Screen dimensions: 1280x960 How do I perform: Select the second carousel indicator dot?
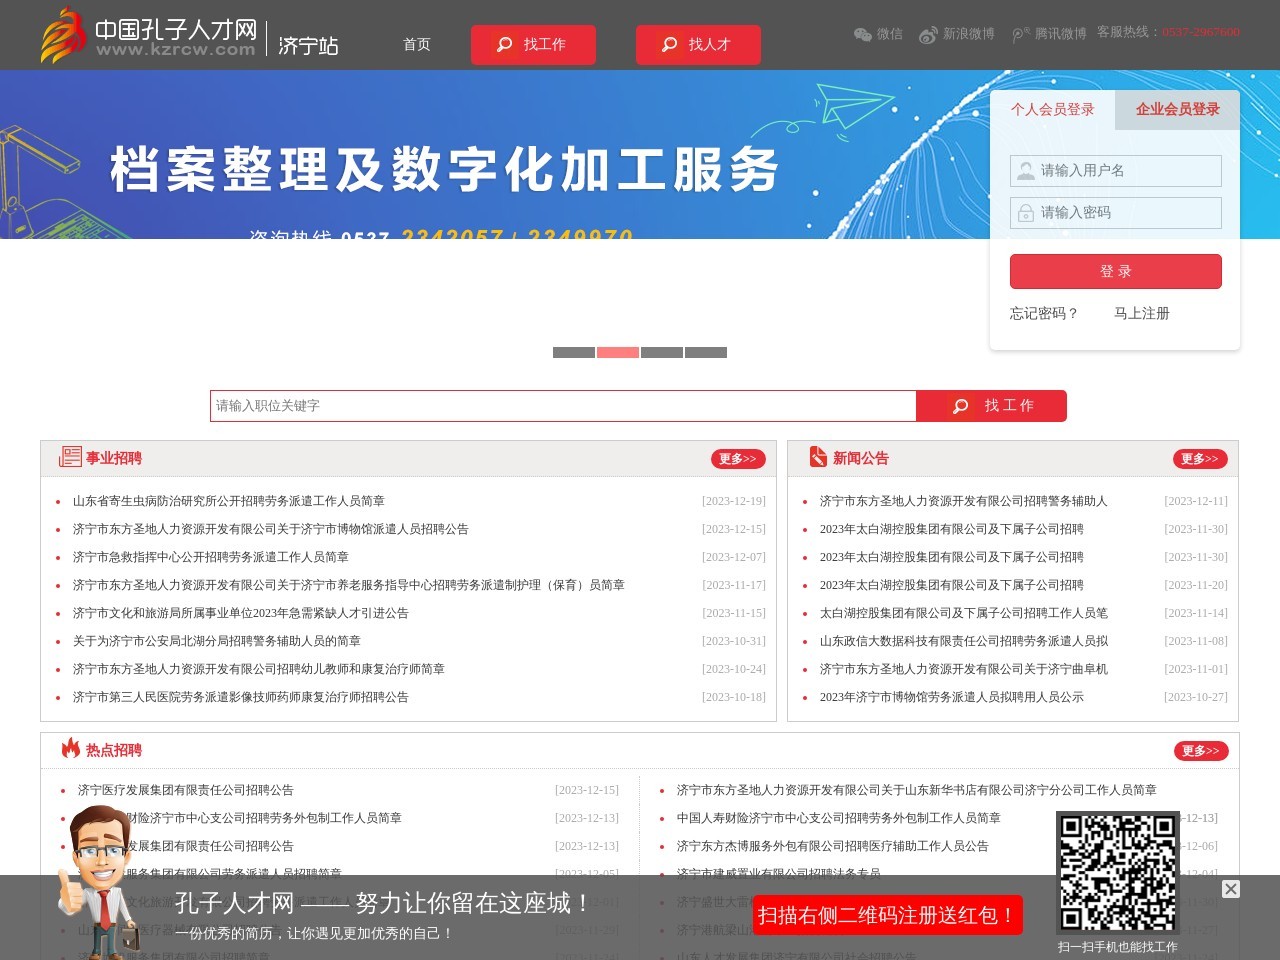pos(618,352)
